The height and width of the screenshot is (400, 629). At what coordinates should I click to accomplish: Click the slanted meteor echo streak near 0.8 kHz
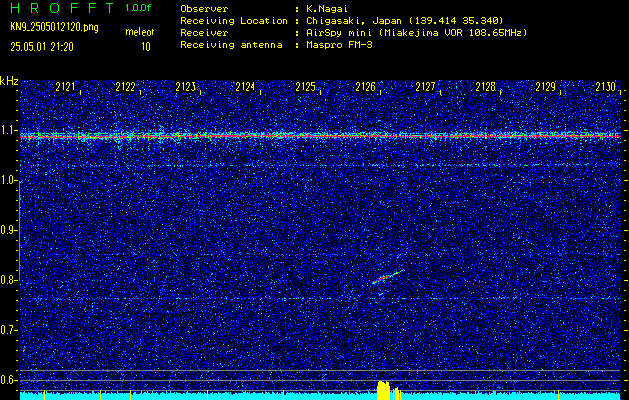point(387,277)
